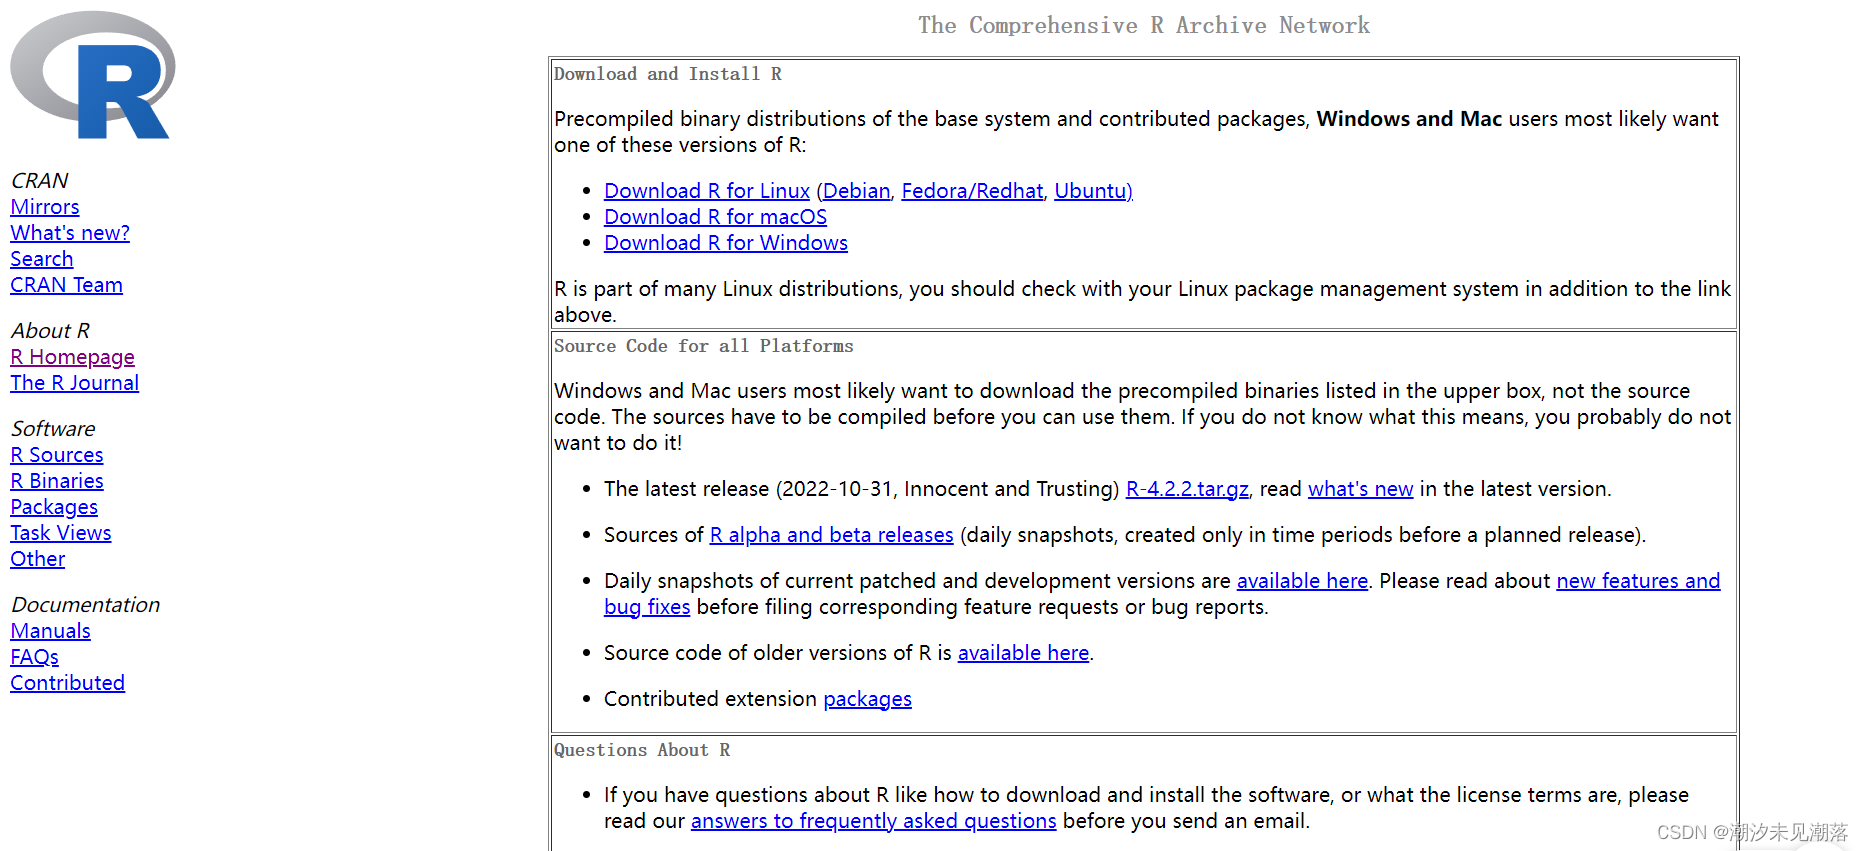Open new features and bug fixes link
Image resolution: width=1864 pixels, height=851 pixels.
pyautogui.click(x=1638, y=581)
